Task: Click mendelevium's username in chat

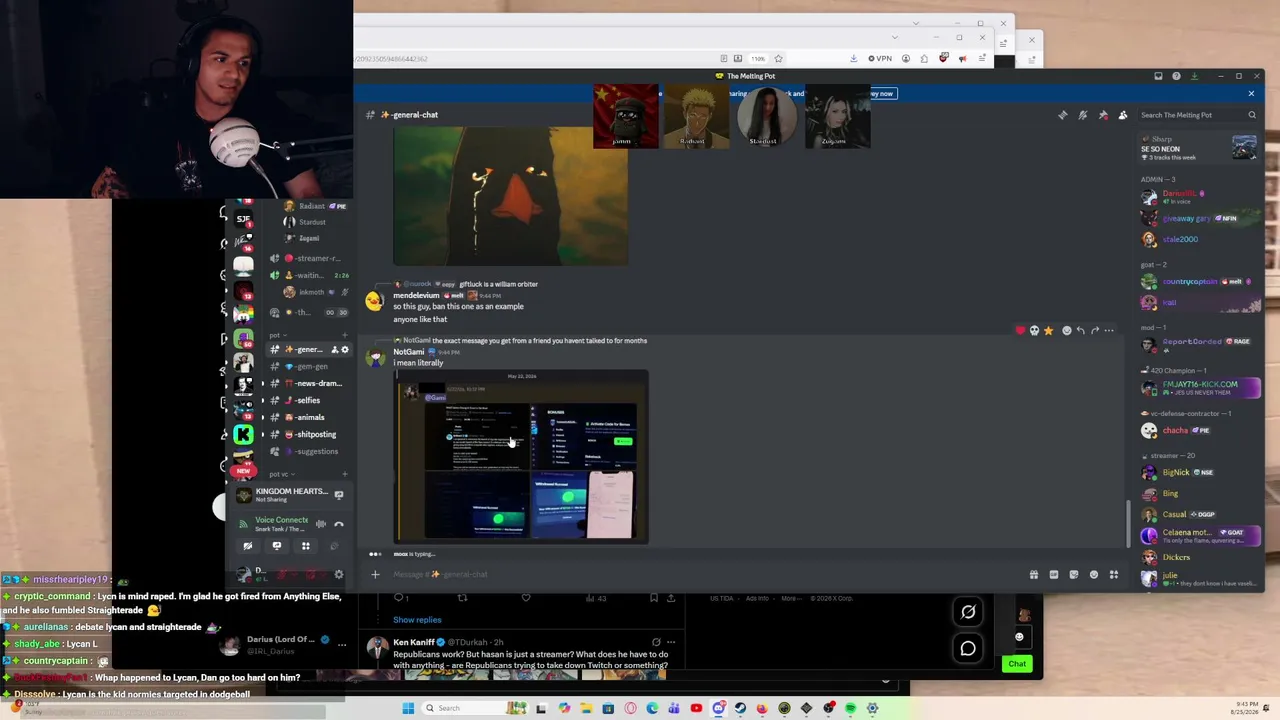Action: (x=416, y=296)
